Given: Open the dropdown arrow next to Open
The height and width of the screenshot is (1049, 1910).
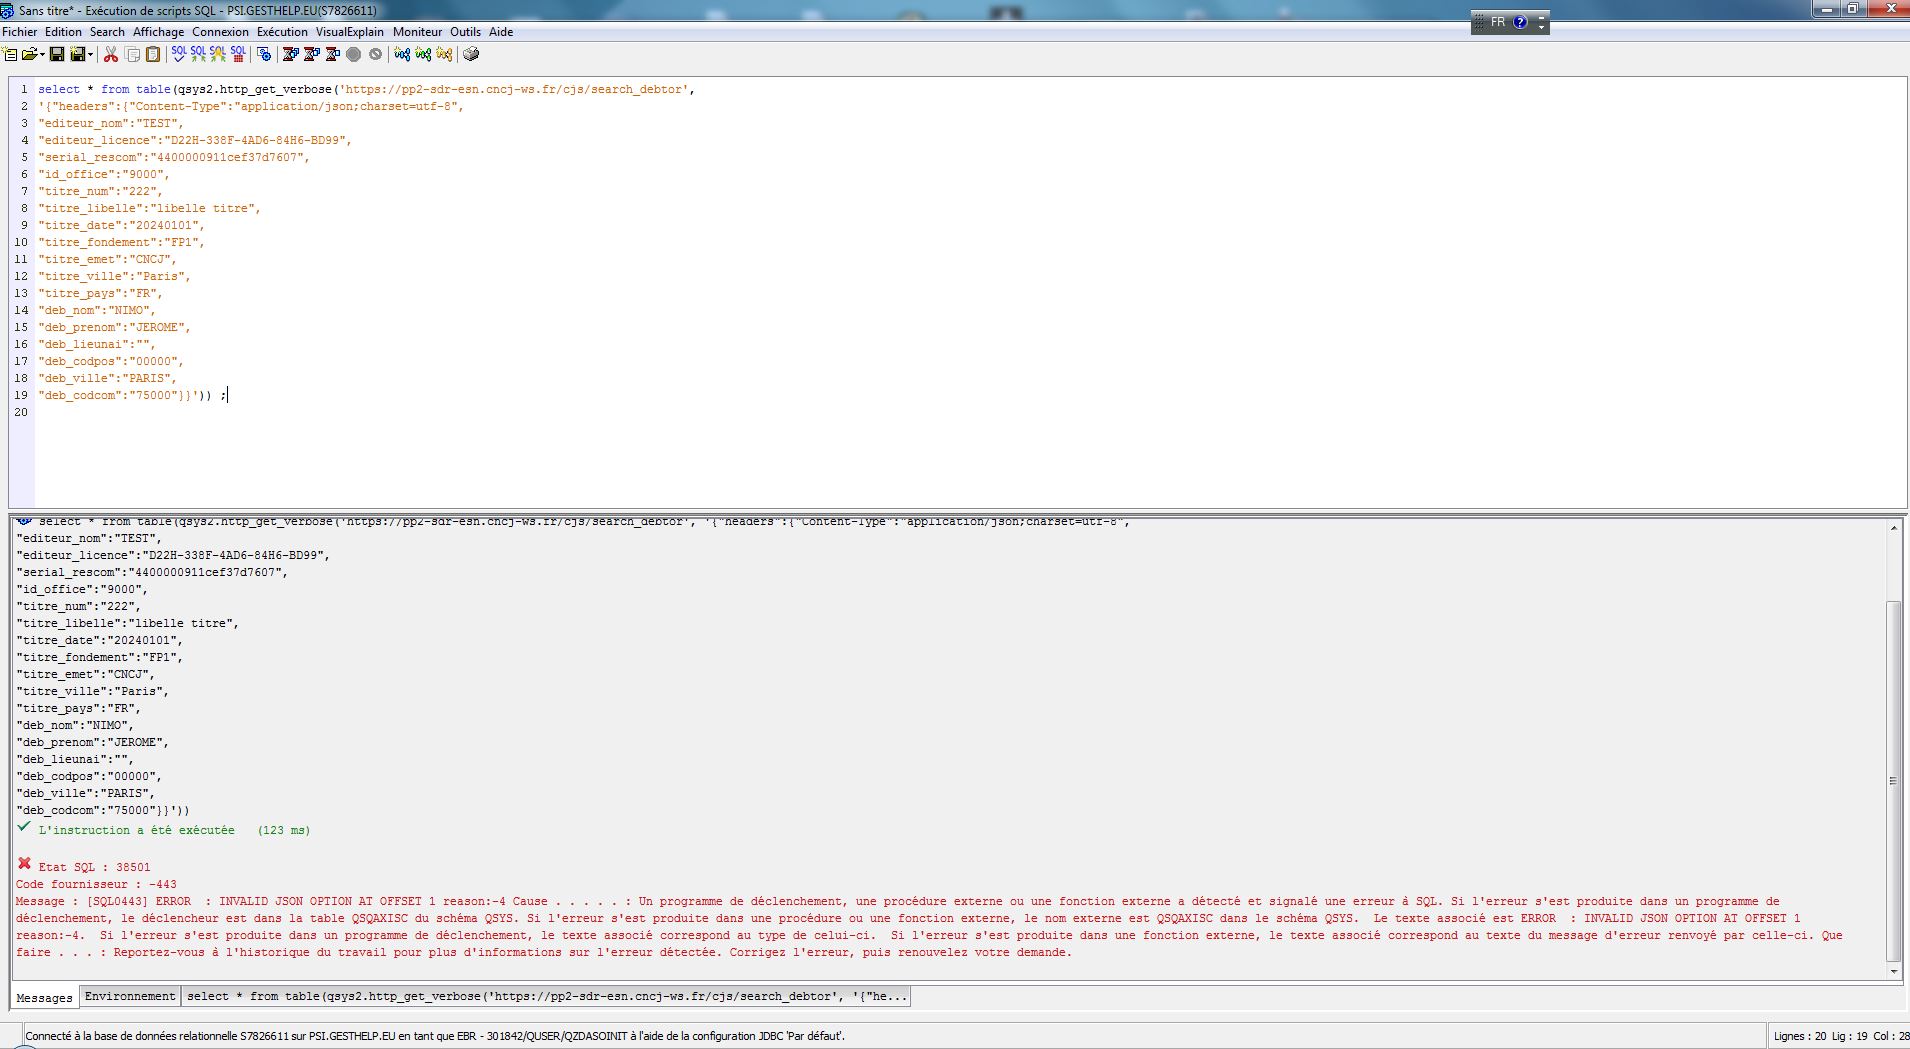Looking at the screenshot, I should (x=42, y=55).
